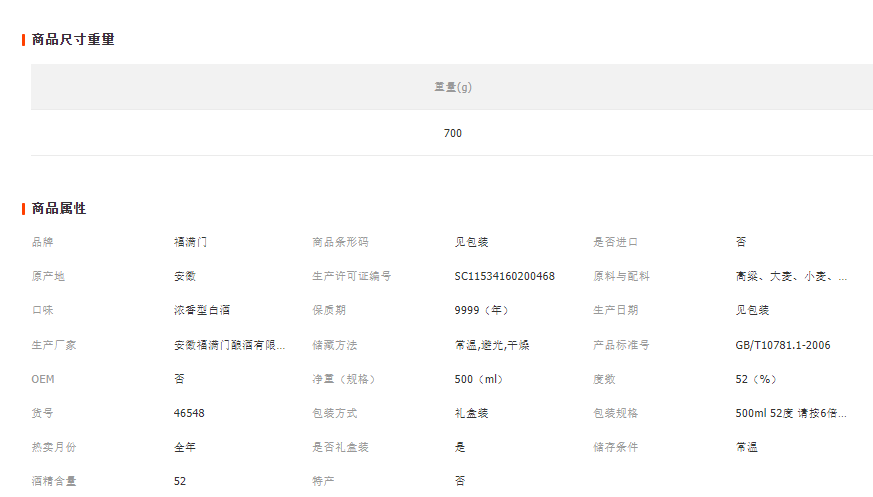Click the alcohol degree value 52（%）
873x497 pixels.
coord(756,379)
